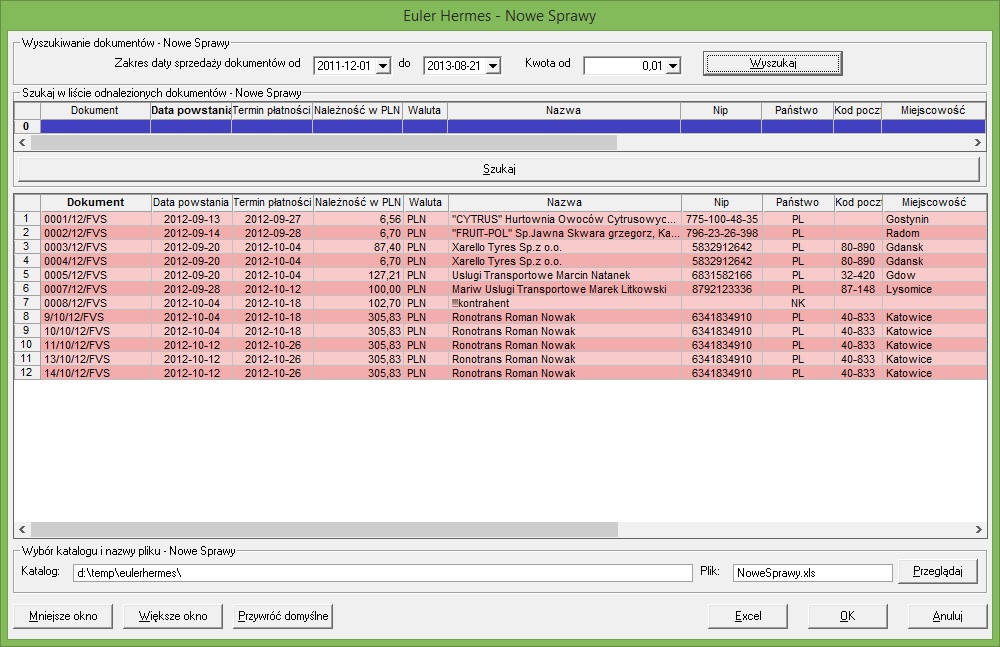The width and height of the screenshot is (1000, 647).
Task: Export results with the Excel button
Action: [748, 616]
